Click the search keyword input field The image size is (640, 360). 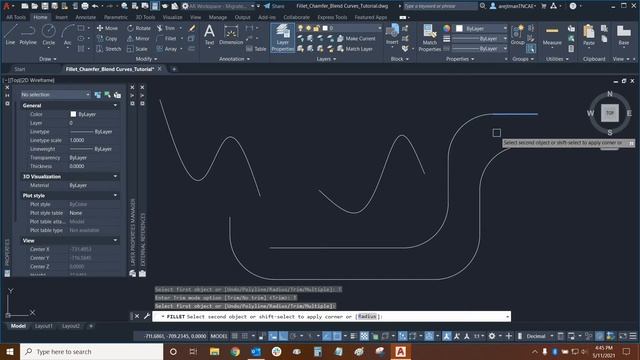pos(440,6)
